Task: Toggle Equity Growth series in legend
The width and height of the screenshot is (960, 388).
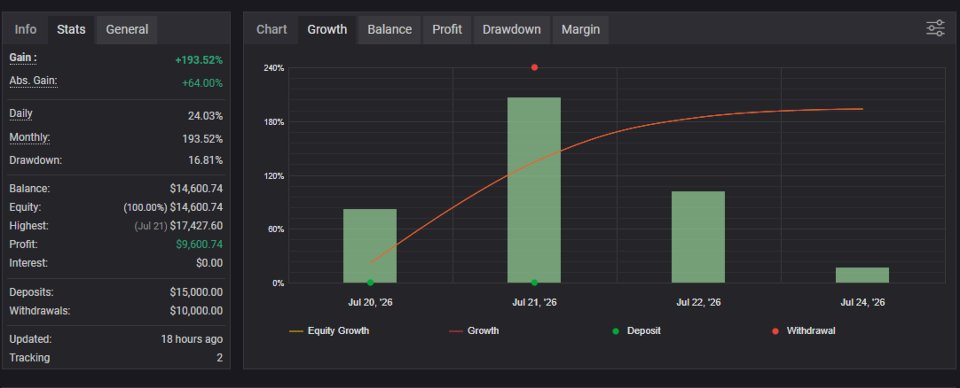Action: [x=329, y=331]
